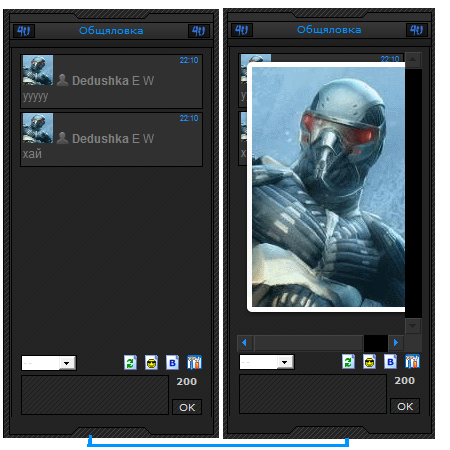Click profile icon beside Dedushka in 'хай' message

pos(62,138)
